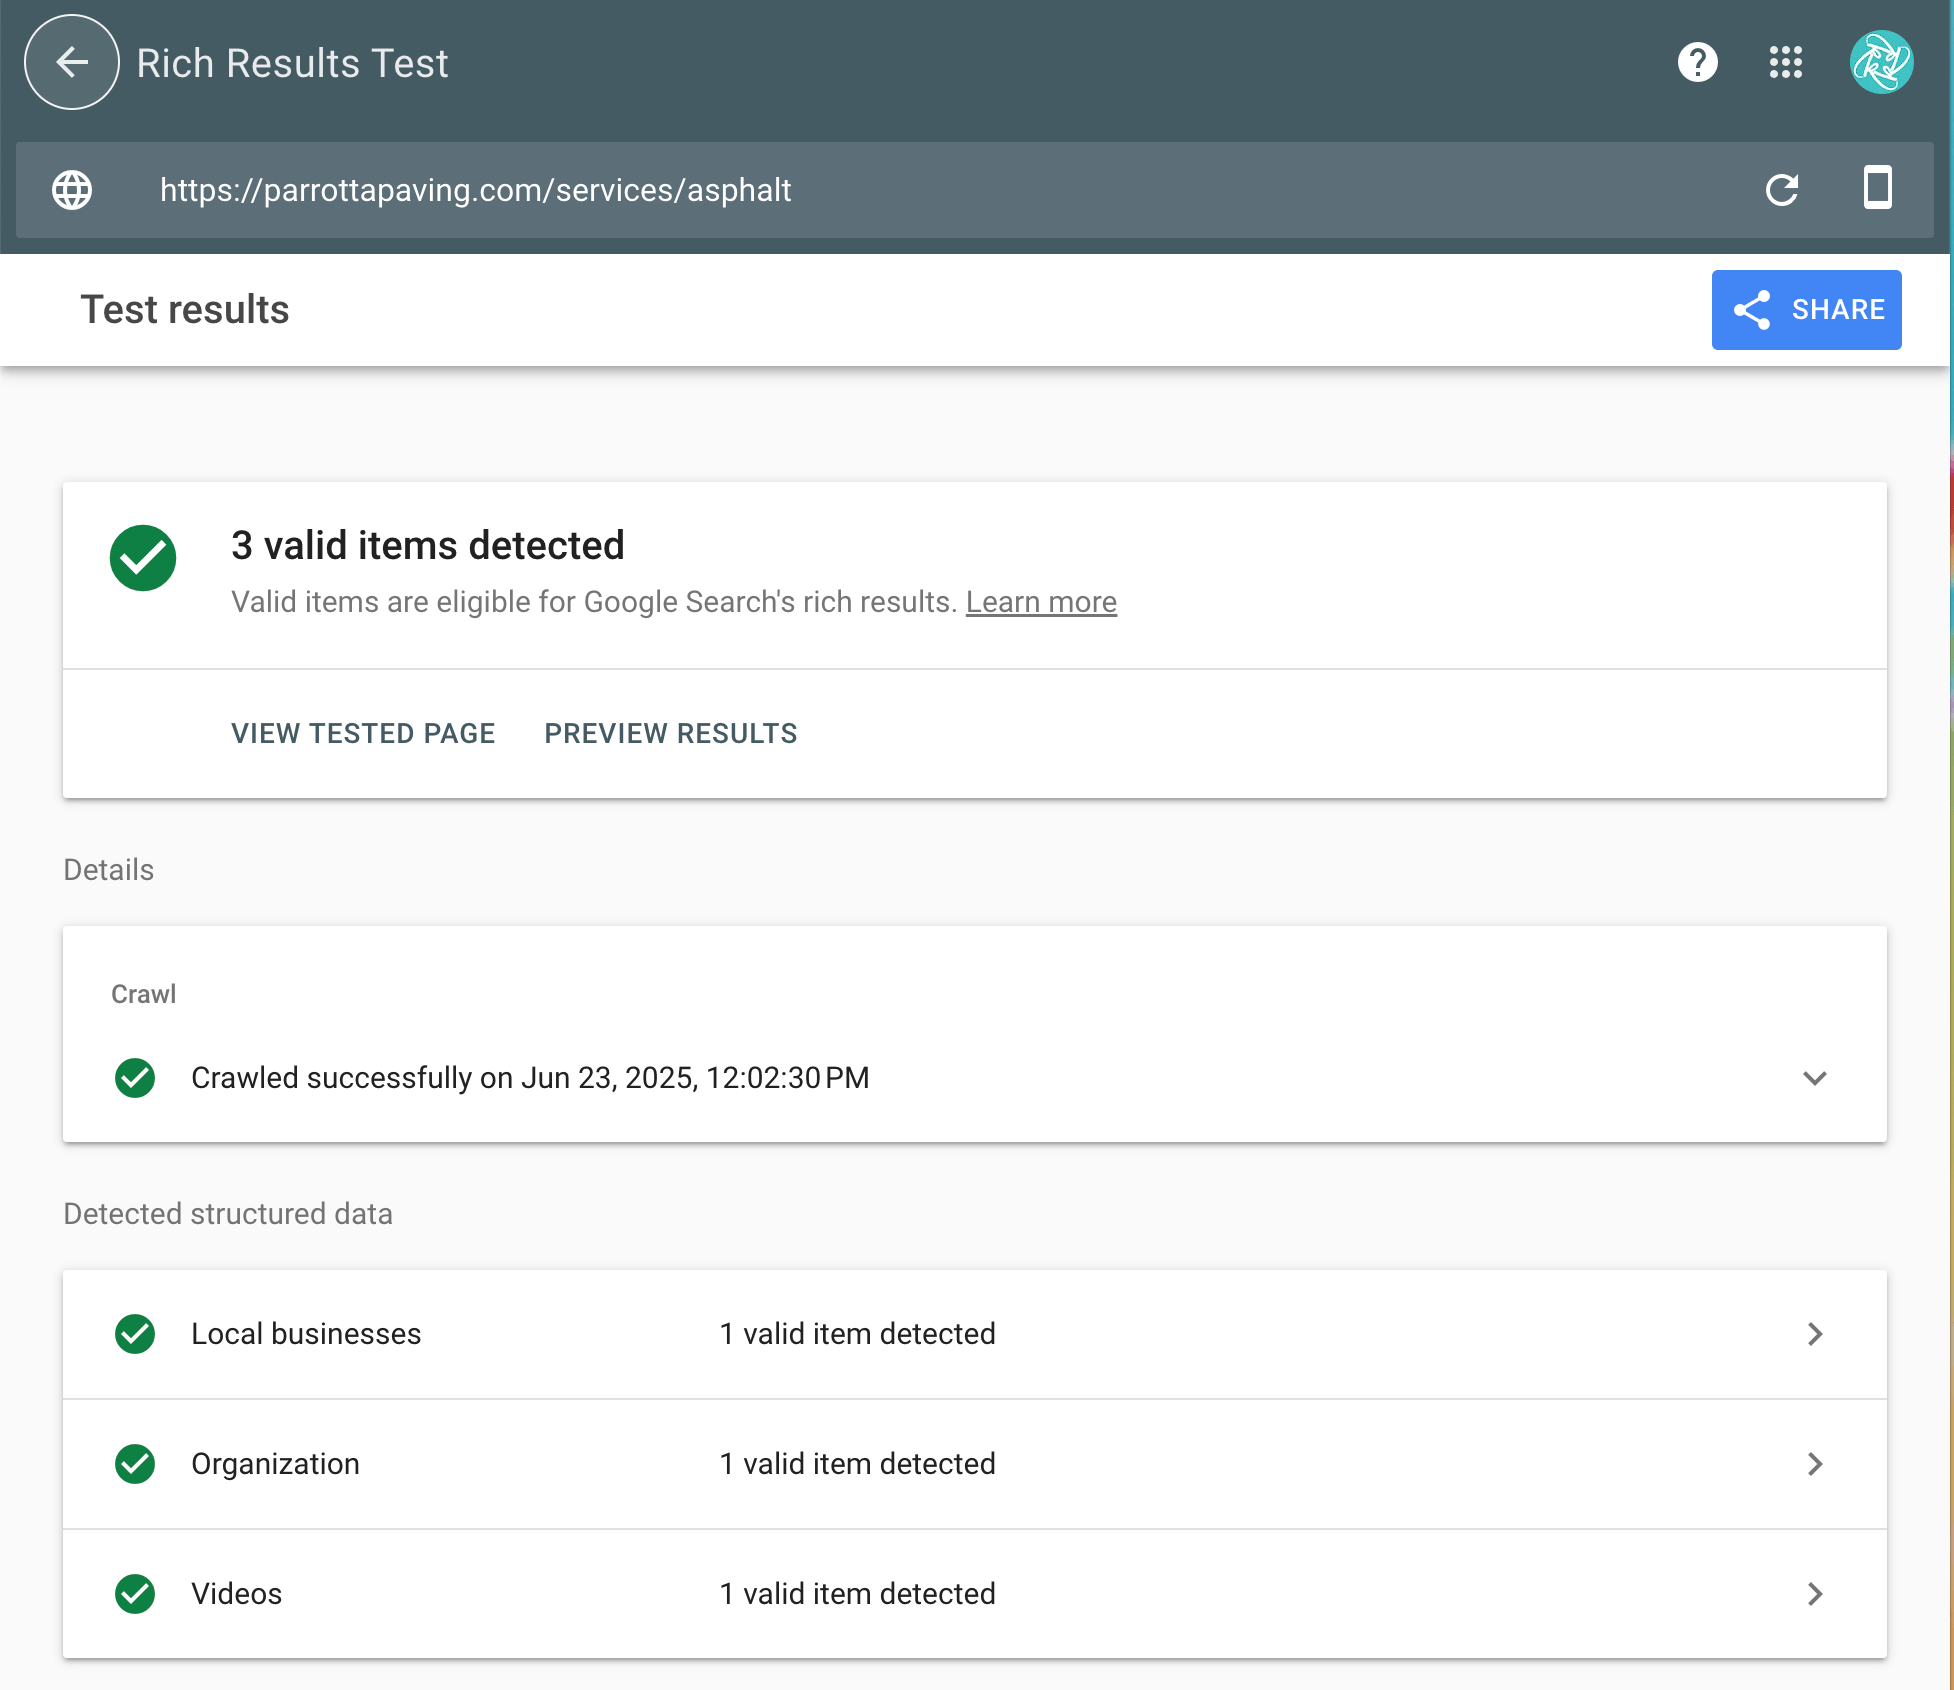Follow the Learn more link
The height and width of the screenshot is (1690, 1954).
1041,602
